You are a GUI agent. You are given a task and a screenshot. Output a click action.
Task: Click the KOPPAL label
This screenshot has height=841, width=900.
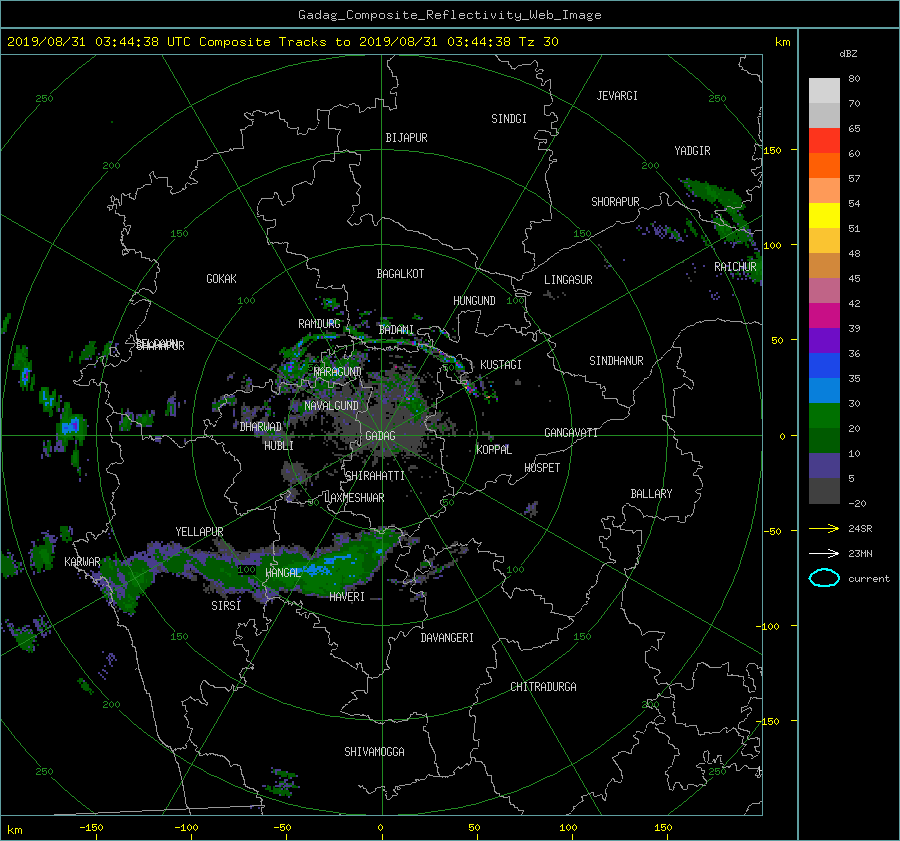click(494, 450)
